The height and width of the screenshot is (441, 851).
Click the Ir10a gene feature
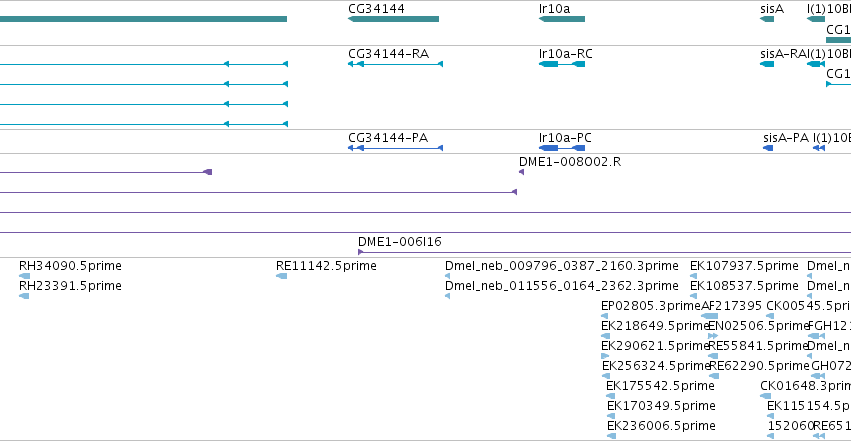pos(562,19)
